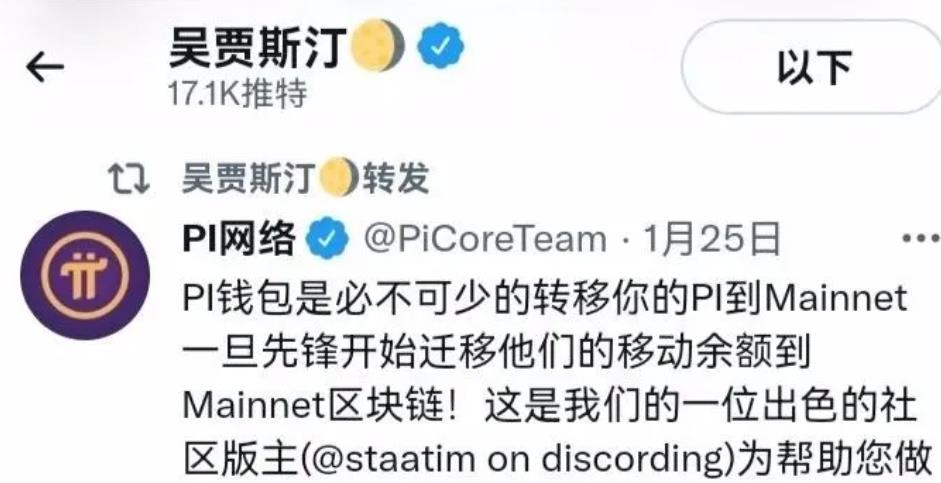
Task: Open the three-dot tweet options menu
Action: coord(921,239)
